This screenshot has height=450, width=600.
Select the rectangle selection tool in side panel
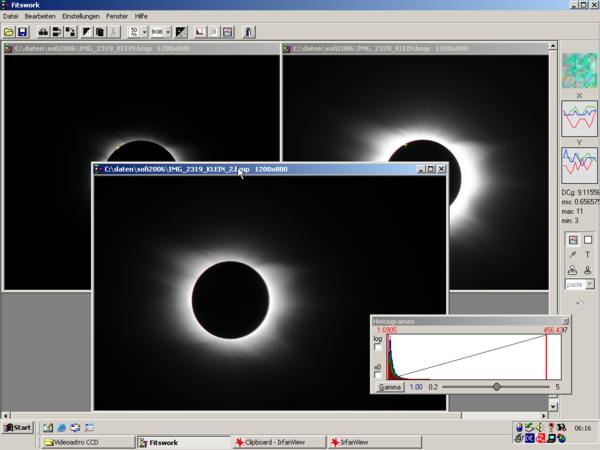[x=587, y=240]
